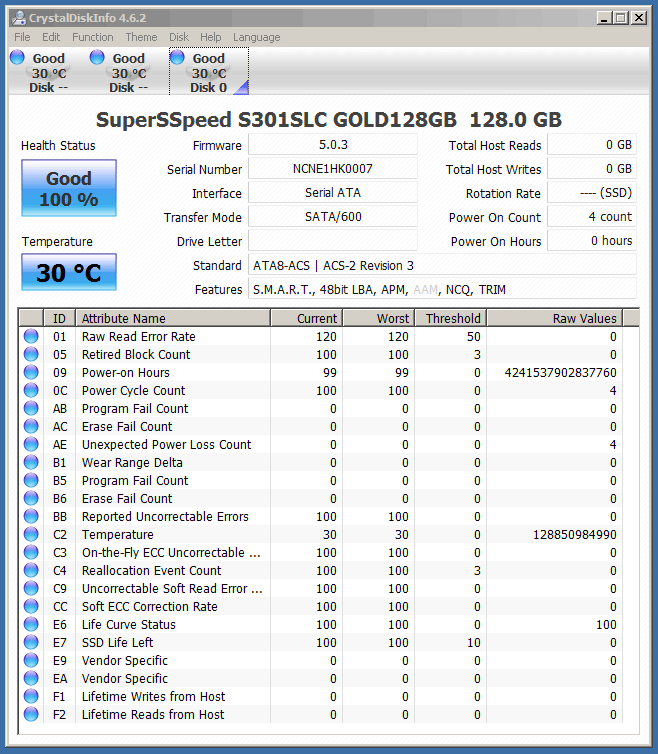The height and width of the screenshot is (754, 658).
Task: Click the orb beside Reallocation Event Count
Action: click(x=31, y=571)
